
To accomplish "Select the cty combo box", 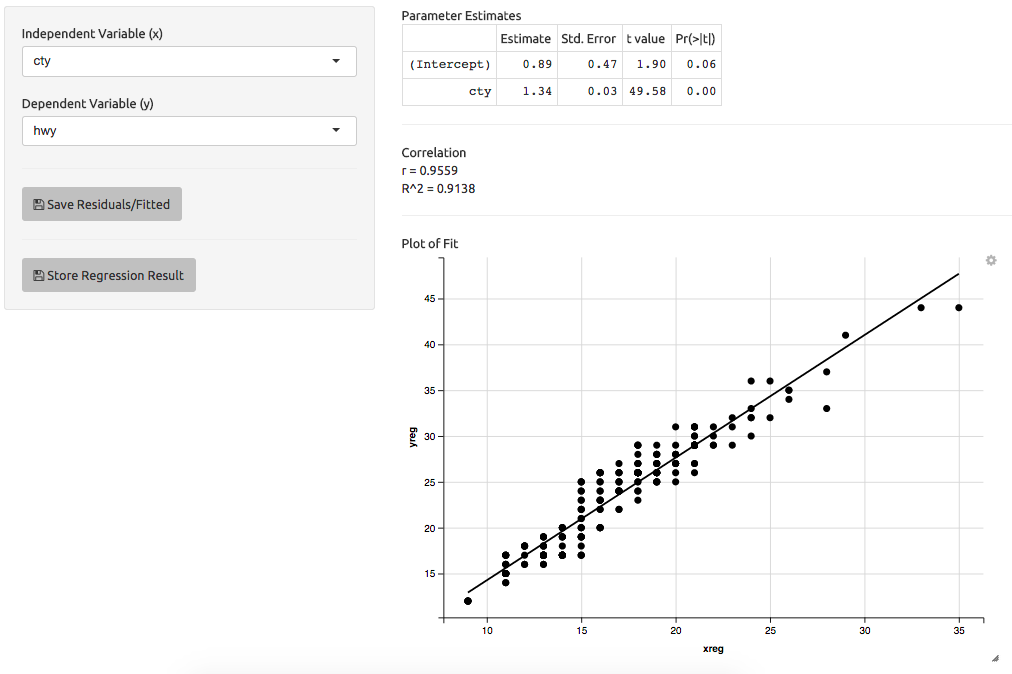I will pos(189,61).
